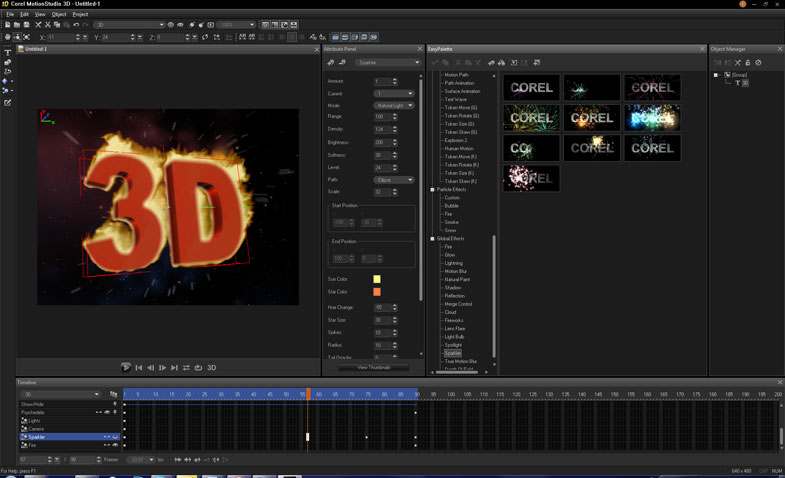Click the delete icon in Object Manager
The width and height of the screenshot is (785, 478).
click(738, 63)
